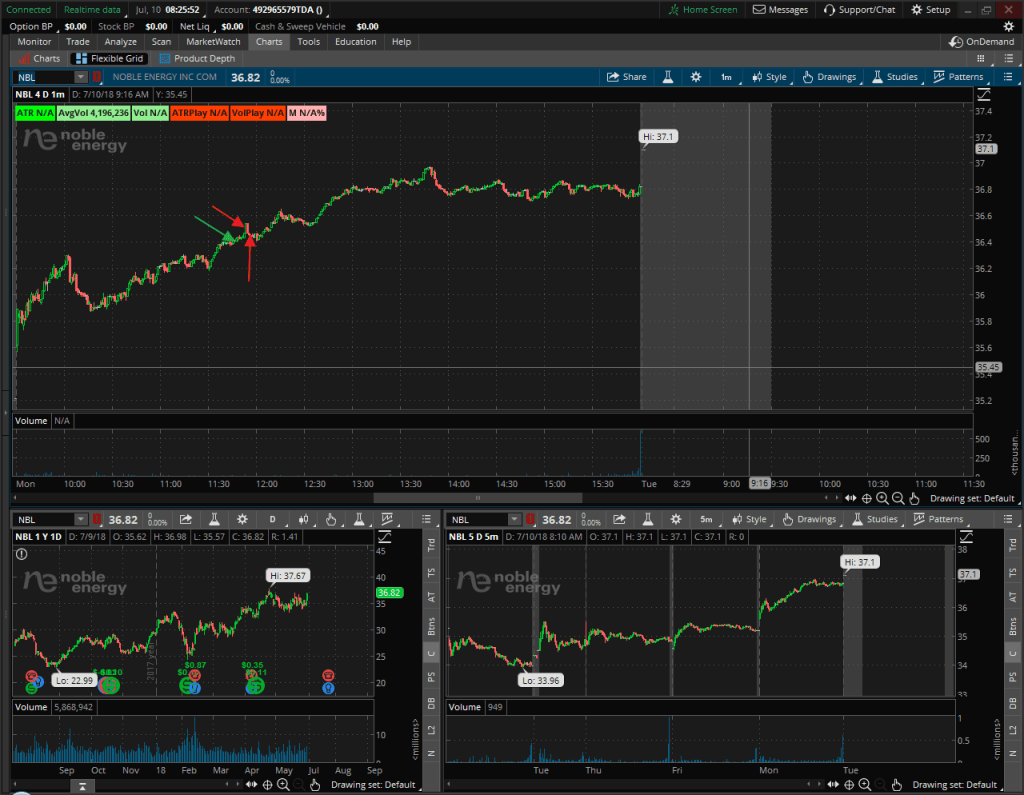Open Share menu in main chart toolbar
The image size is (1024, 795).
[627, 77]
